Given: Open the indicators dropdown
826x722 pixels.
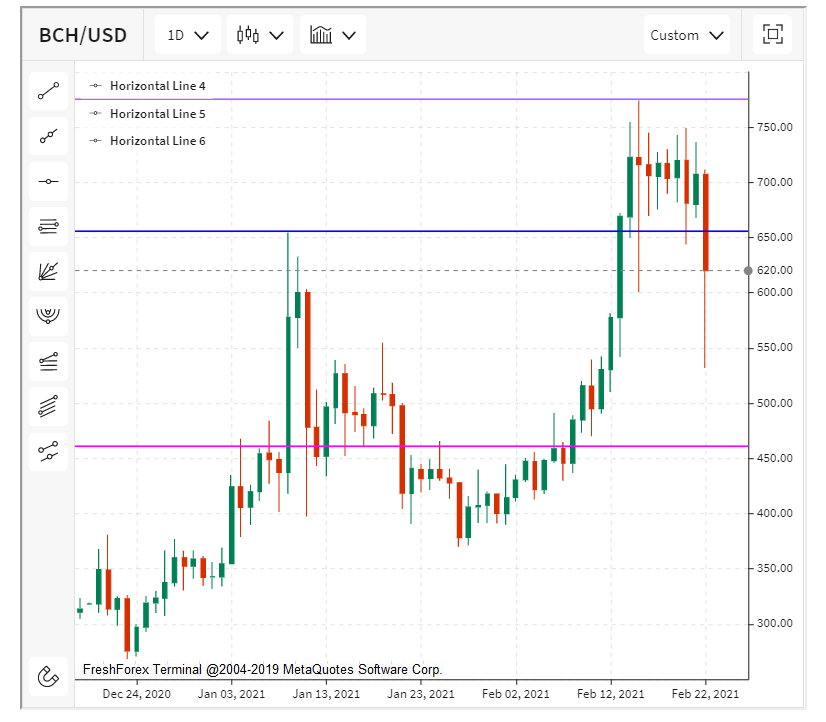Looking at the screenshot, I should (333, 35).
